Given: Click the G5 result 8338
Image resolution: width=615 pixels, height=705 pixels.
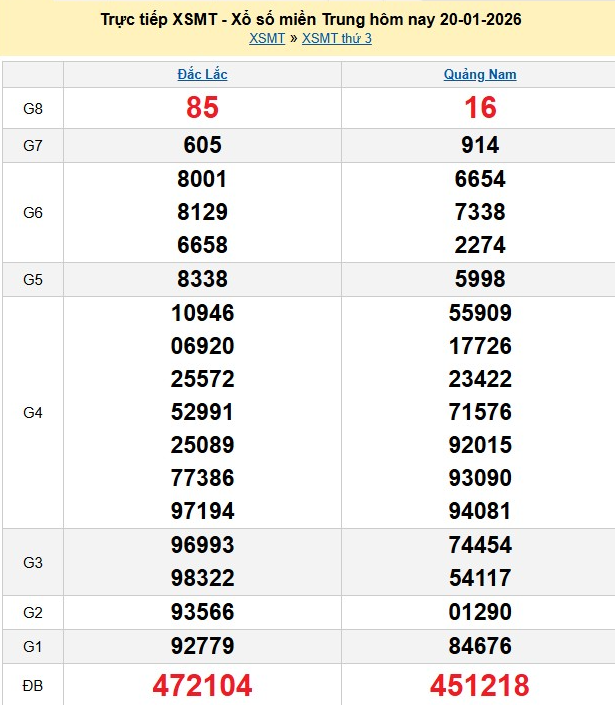Looking at the screenshot, I should point(202,279).
